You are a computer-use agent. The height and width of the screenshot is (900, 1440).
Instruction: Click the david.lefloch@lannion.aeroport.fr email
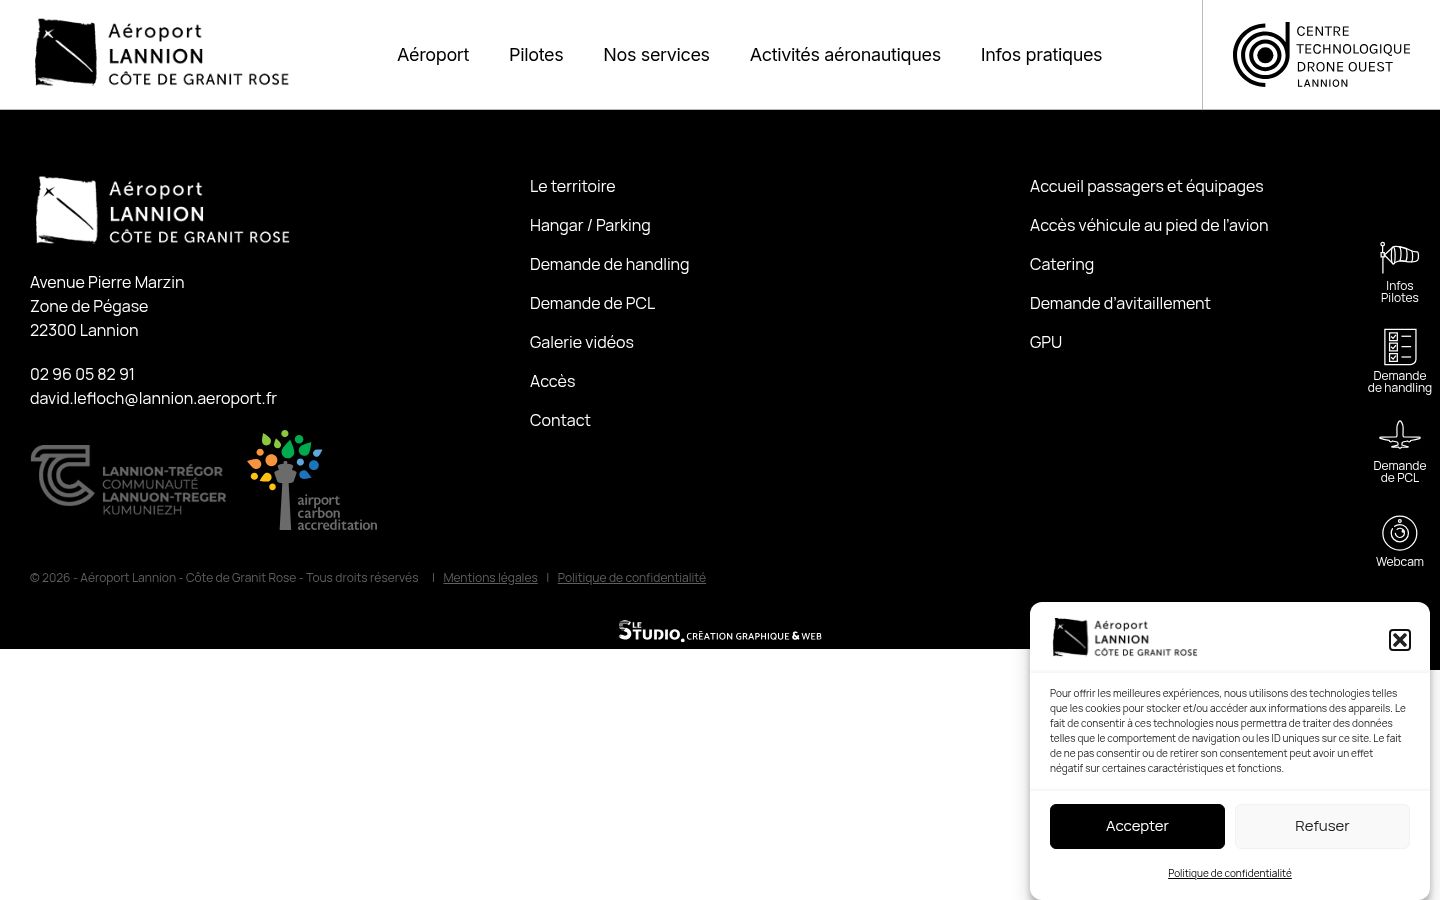click(x=153, y=398)
